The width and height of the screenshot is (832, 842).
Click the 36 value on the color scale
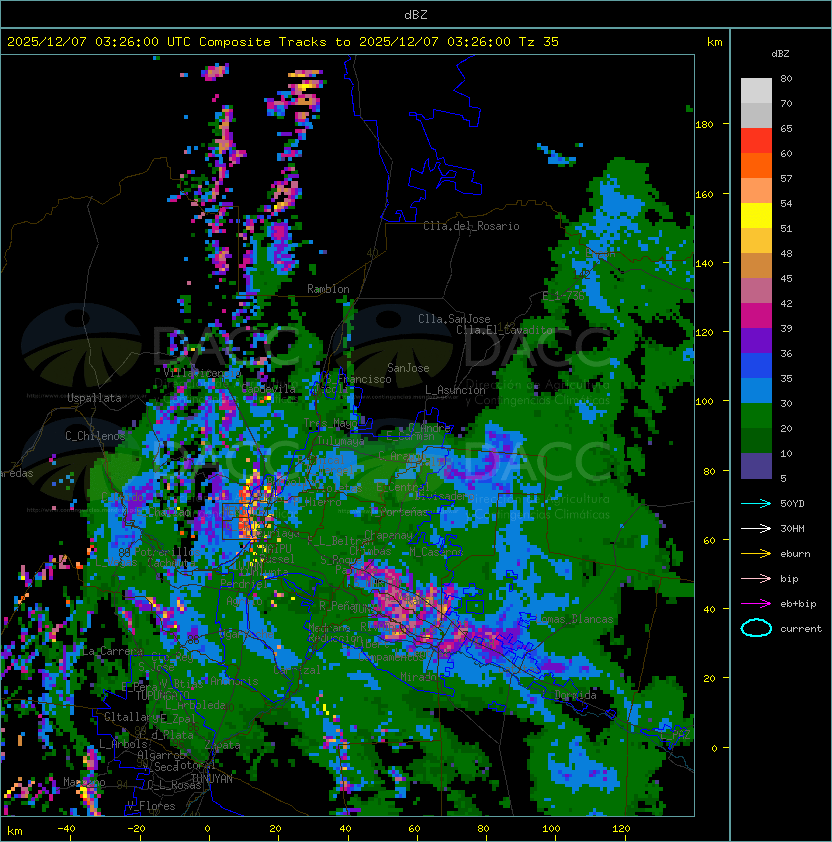[786, 353]
